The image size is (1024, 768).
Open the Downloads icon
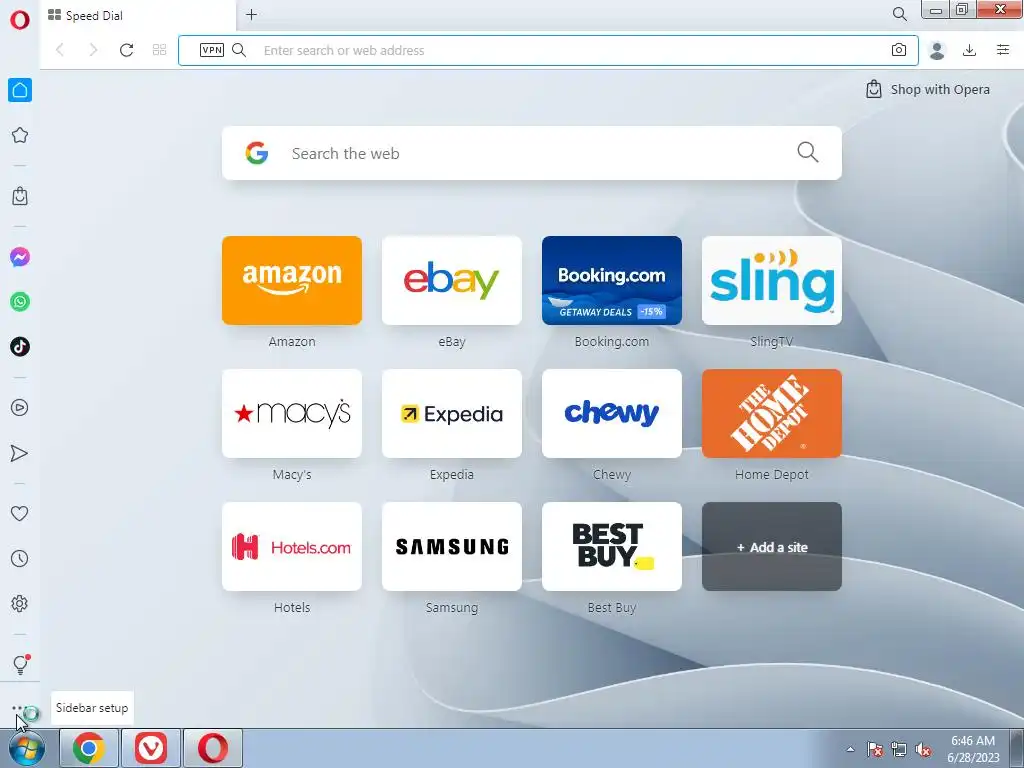tap(970, 50)
